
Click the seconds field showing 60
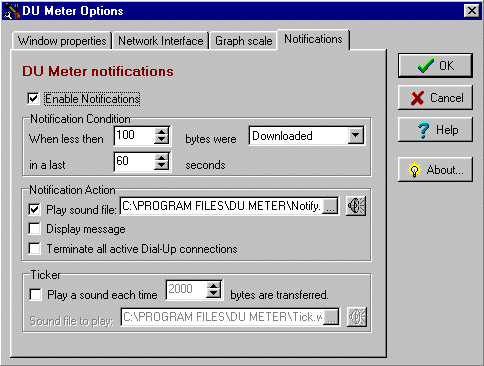[x=134, y=162]
